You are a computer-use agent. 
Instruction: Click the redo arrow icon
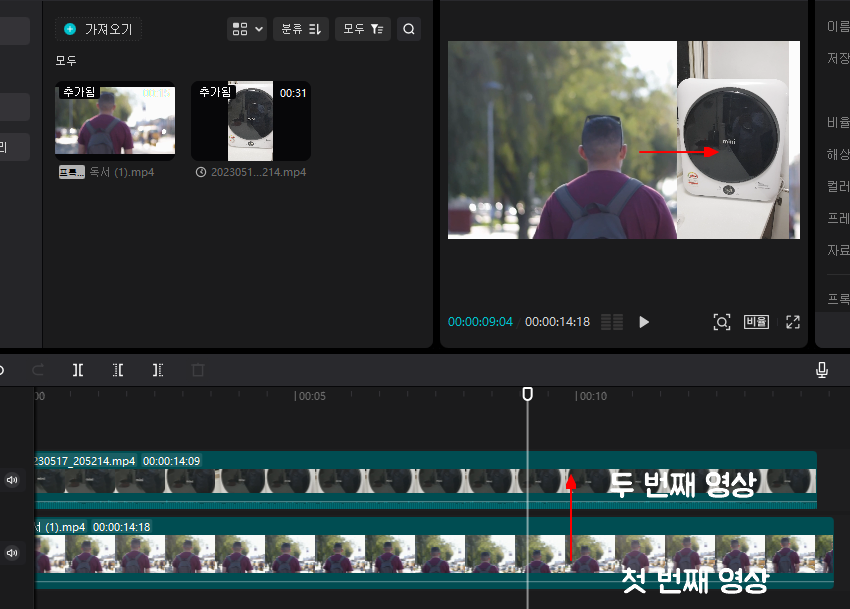tap(38, 370)
